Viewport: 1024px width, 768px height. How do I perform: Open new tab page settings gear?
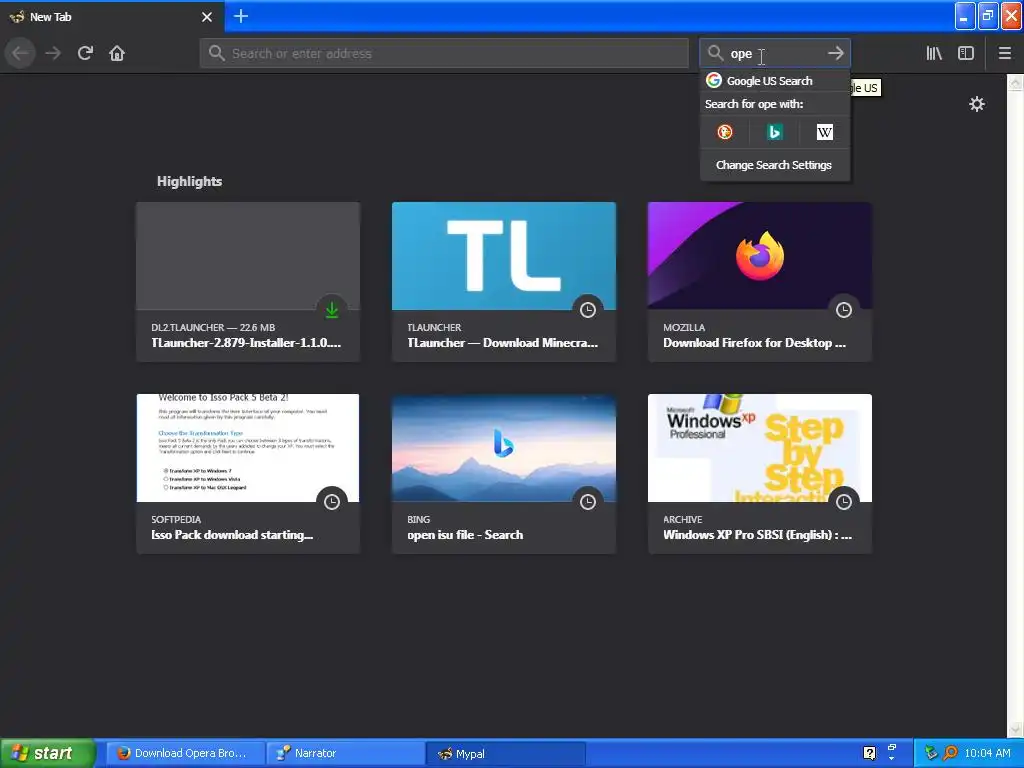tap(976, 104)
